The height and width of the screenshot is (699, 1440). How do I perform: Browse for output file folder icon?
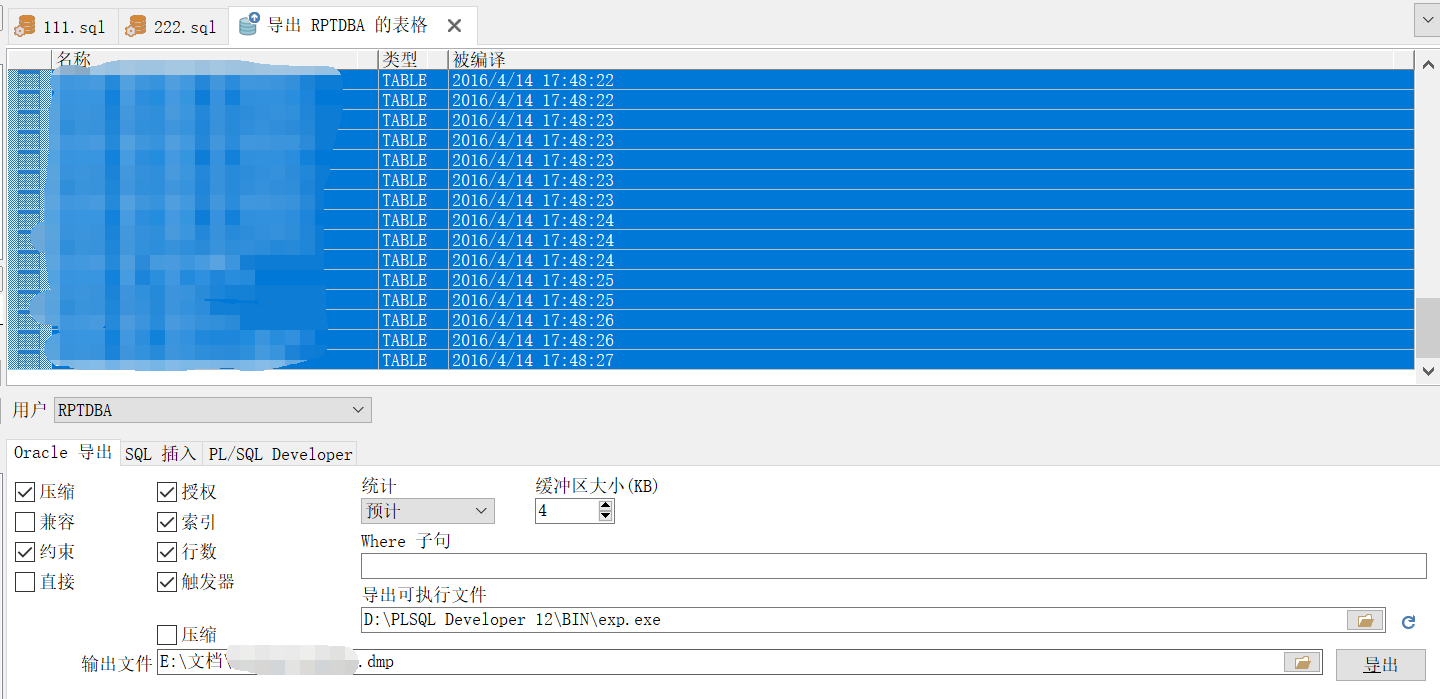1302,662
